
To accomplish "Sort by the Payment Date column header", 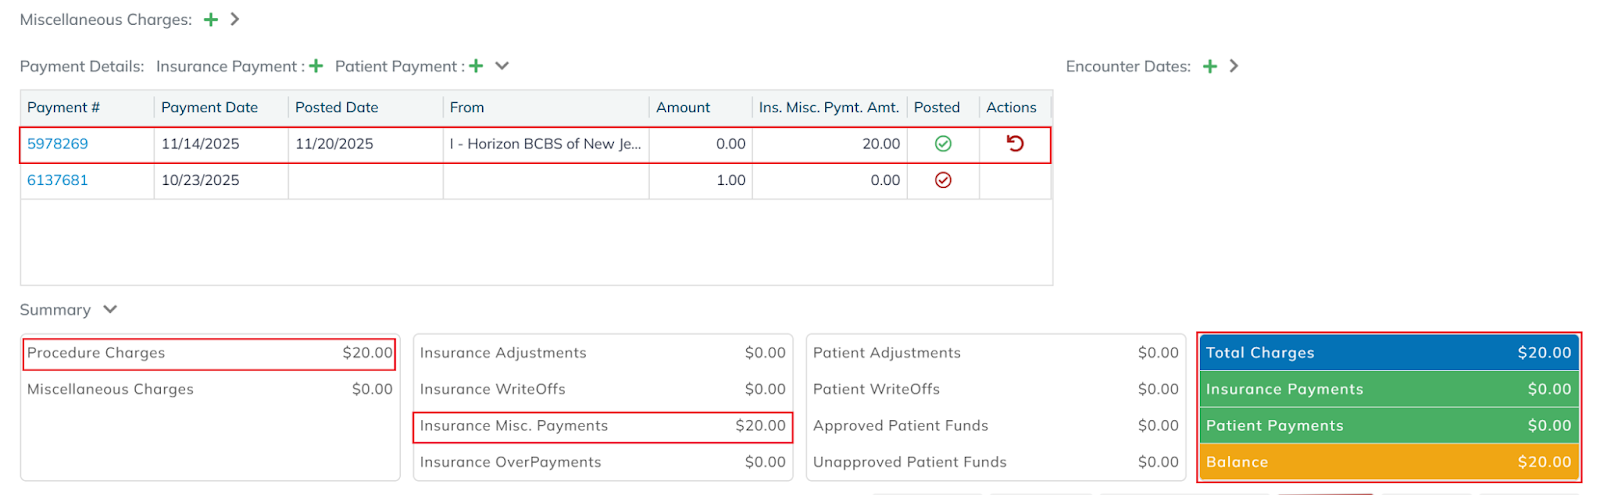I will tap(210, 108).
